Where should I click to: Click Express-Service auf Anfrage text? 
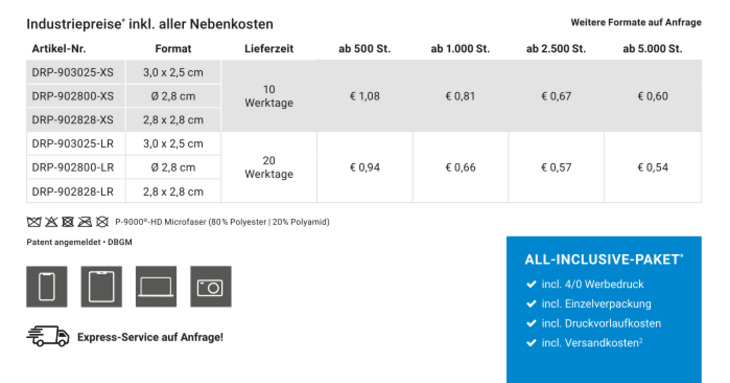[x=150, y=337]
